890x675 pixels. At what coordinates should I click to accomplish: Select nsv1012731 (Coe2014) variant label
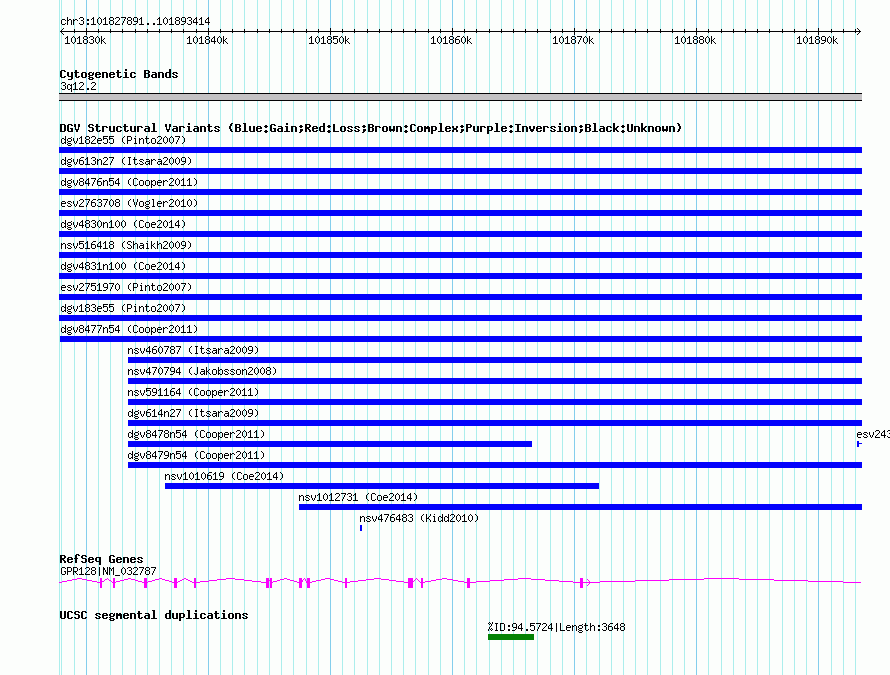[358, 497]
